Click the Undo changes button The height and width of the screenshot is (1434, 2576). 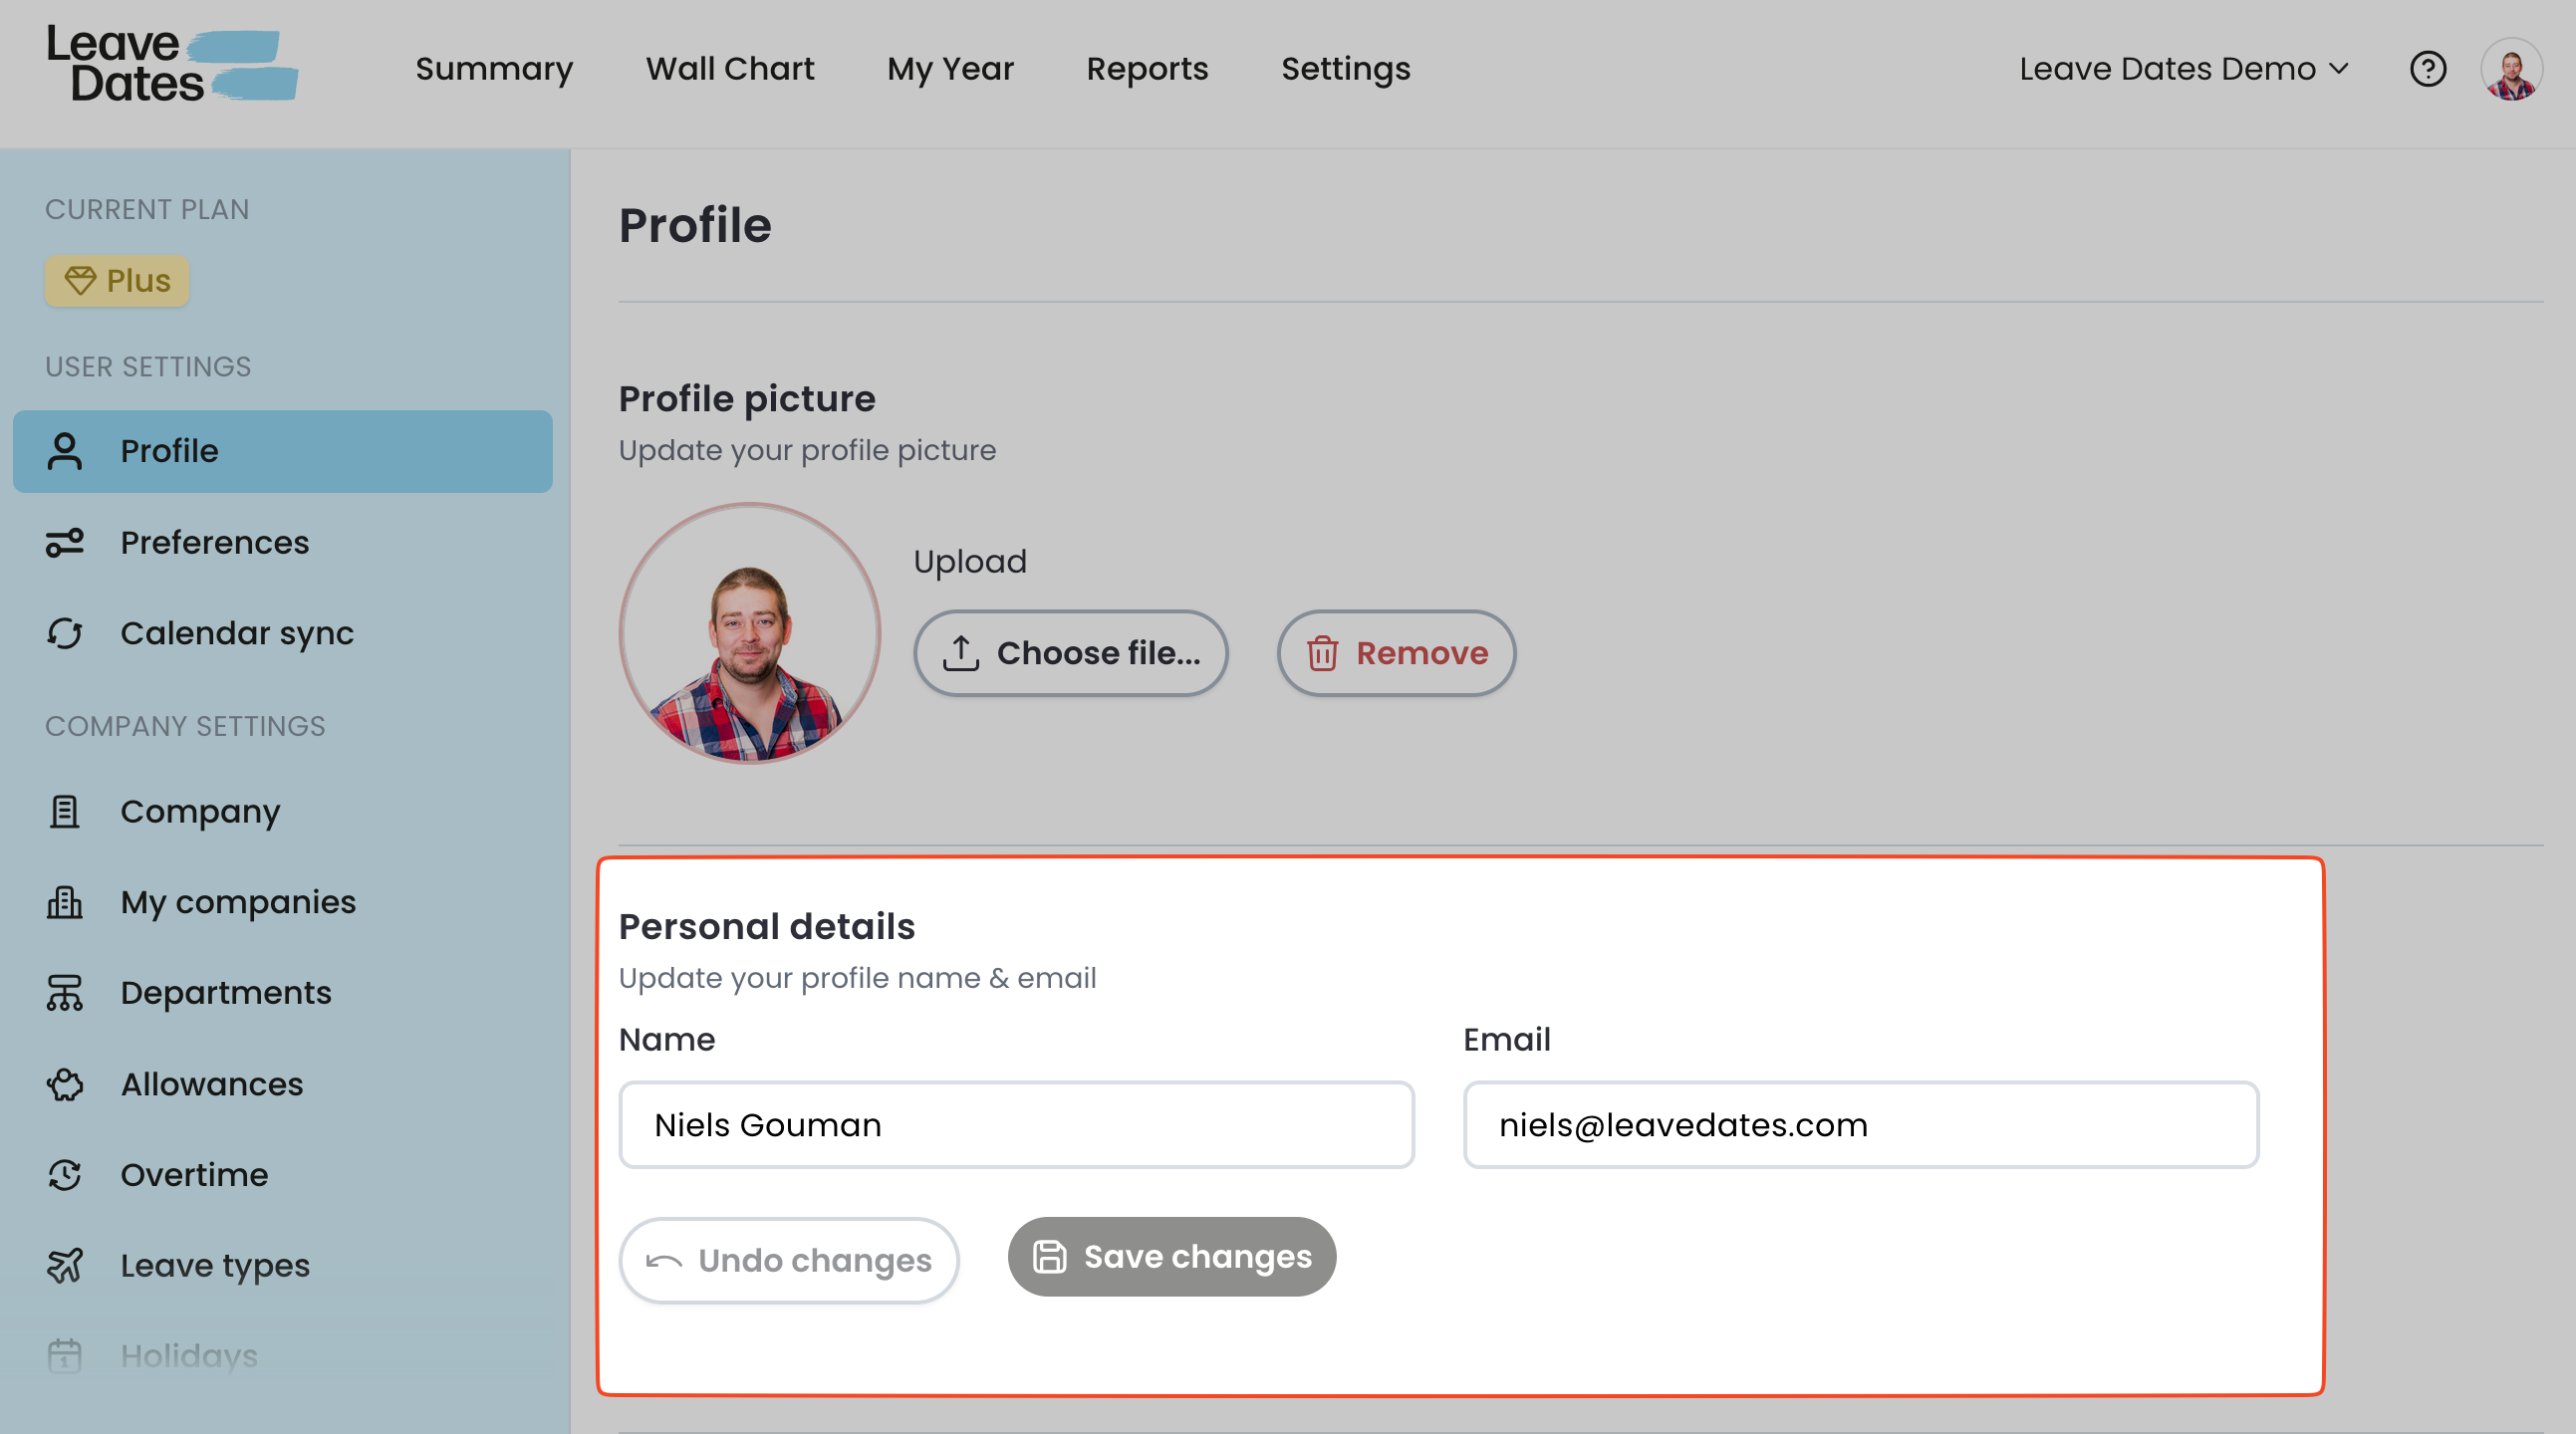tap(788, 1260)
